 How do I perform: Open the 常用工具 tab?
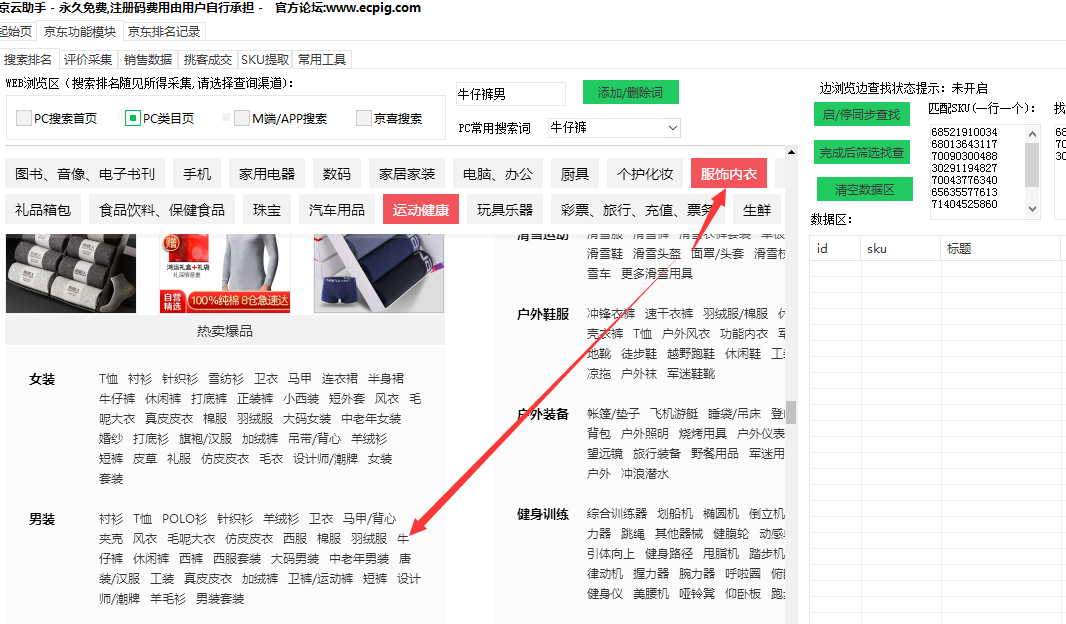click(x=322, y=60)
